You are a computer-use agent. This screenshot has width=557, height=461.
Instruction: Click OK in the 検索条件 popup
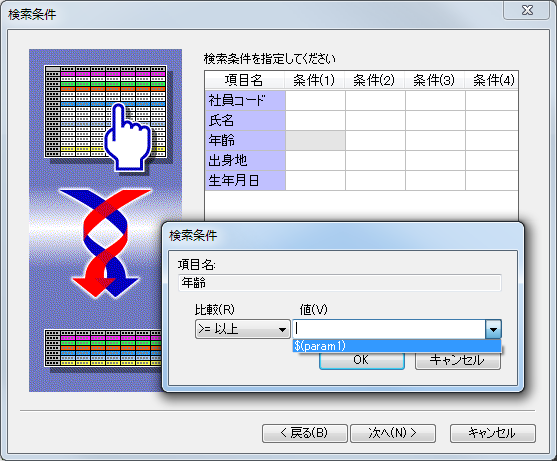tap(362, 360)
